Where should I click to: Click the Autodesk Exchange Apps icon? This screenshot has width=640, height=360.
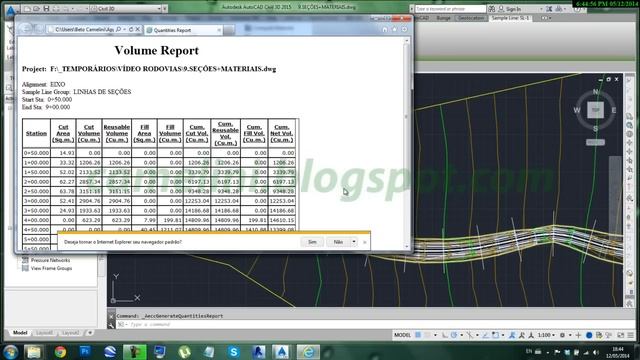(549, 9)
